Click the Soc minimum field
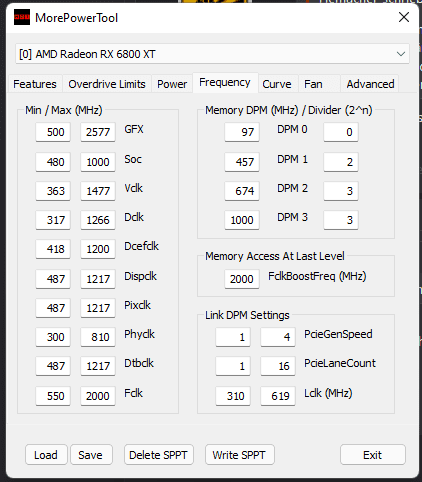 (53, 162)
